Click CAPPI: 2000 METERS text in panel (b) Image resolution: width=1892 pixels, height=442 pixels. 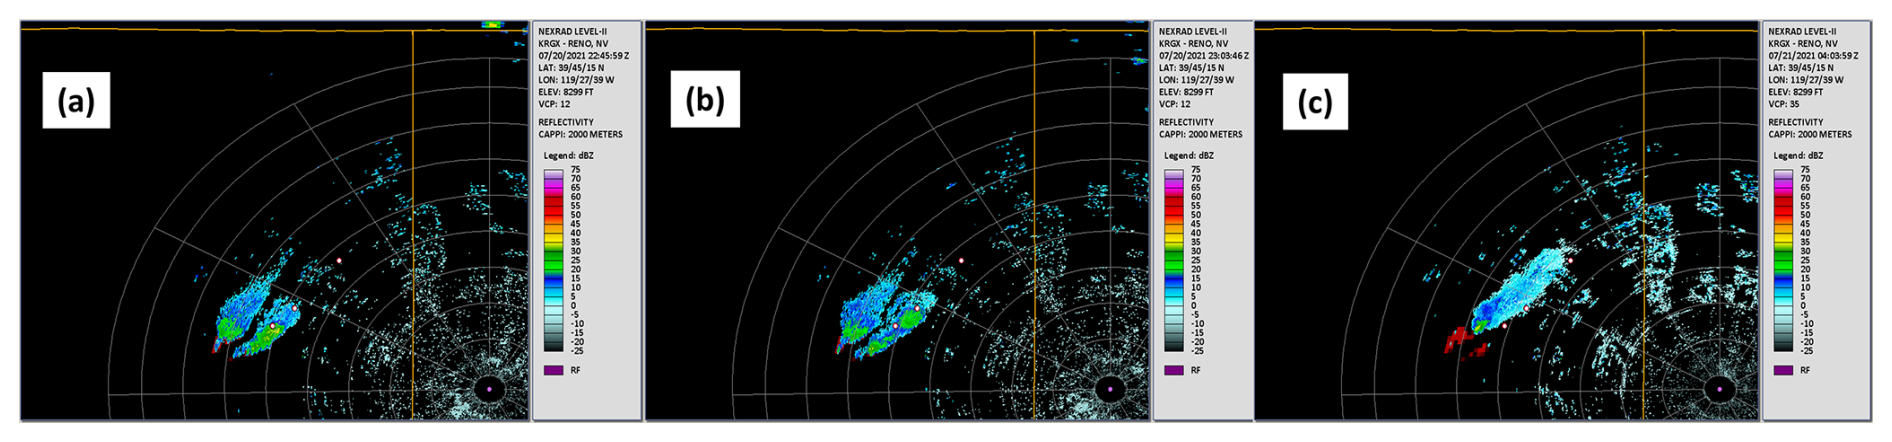[1201, 134]
